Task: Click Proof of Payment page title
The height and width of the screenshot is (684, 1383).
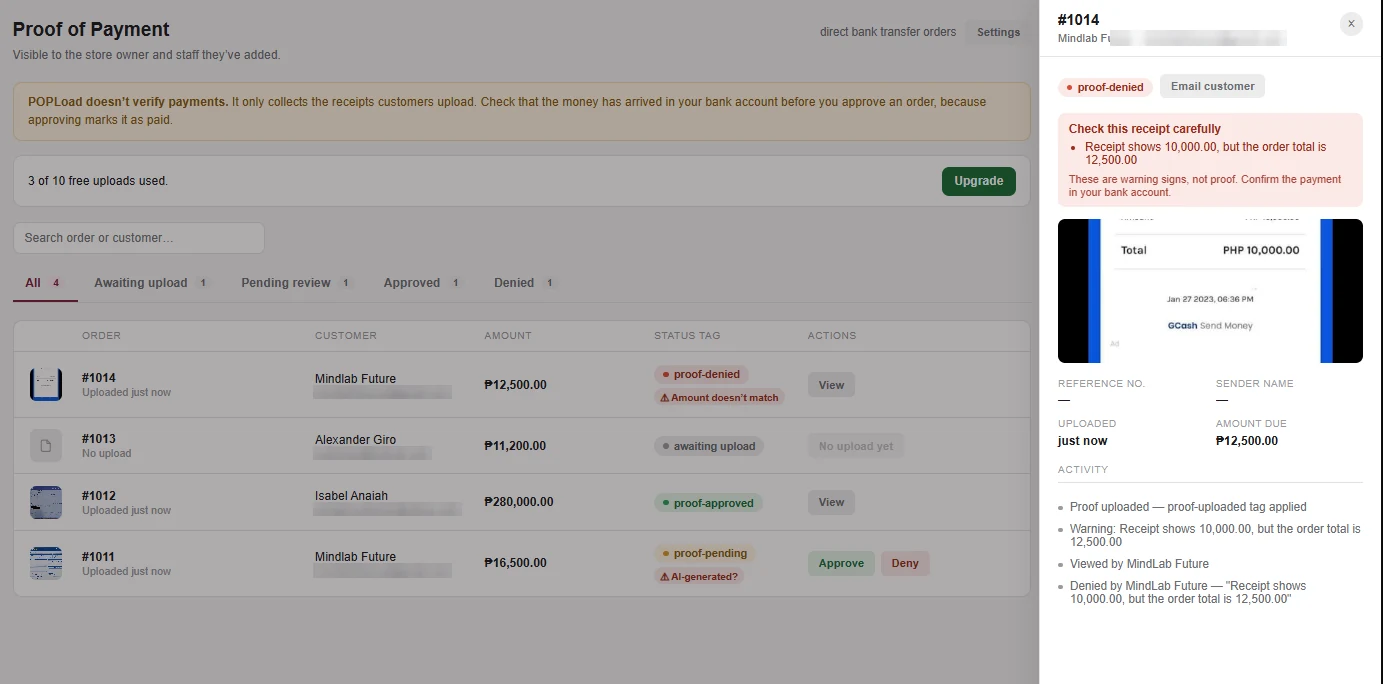Action: pos(91,29)
